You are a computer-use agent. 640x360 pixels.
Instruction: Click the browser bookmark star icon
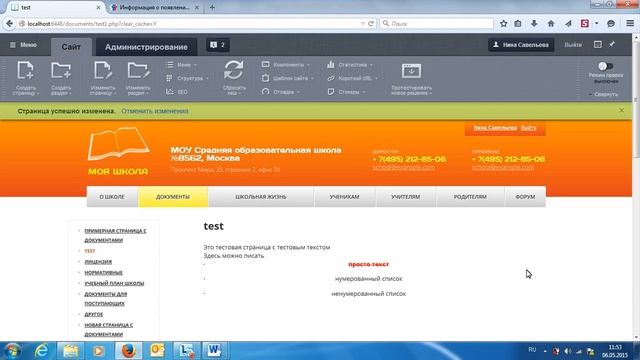click(x=504, y=24)
